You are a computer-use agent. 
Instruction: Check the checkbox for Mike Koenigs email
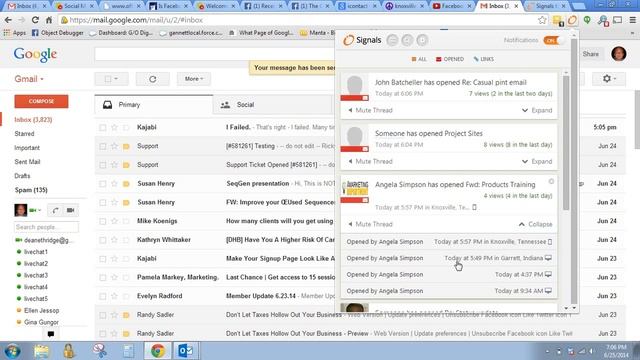(103, 221)
